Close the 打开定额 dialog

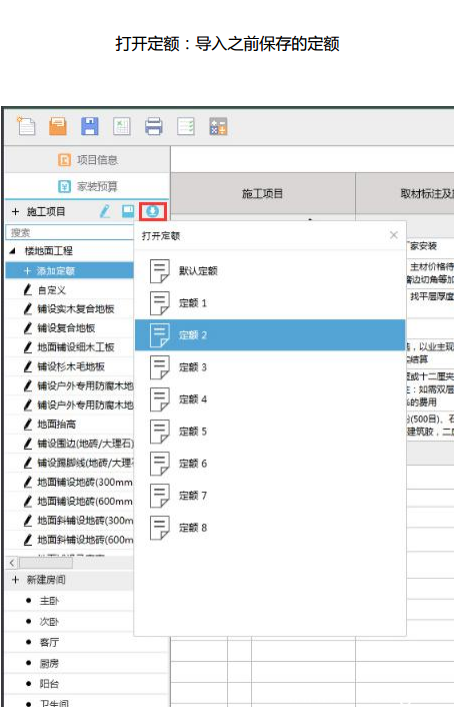tap(394, 235)
